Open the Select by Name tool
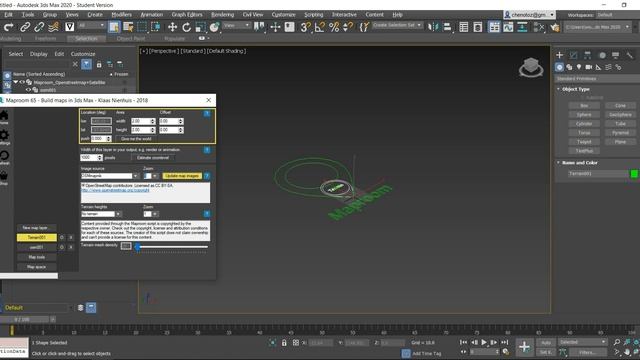Screen dimensions: 640x360 (128, 27)
